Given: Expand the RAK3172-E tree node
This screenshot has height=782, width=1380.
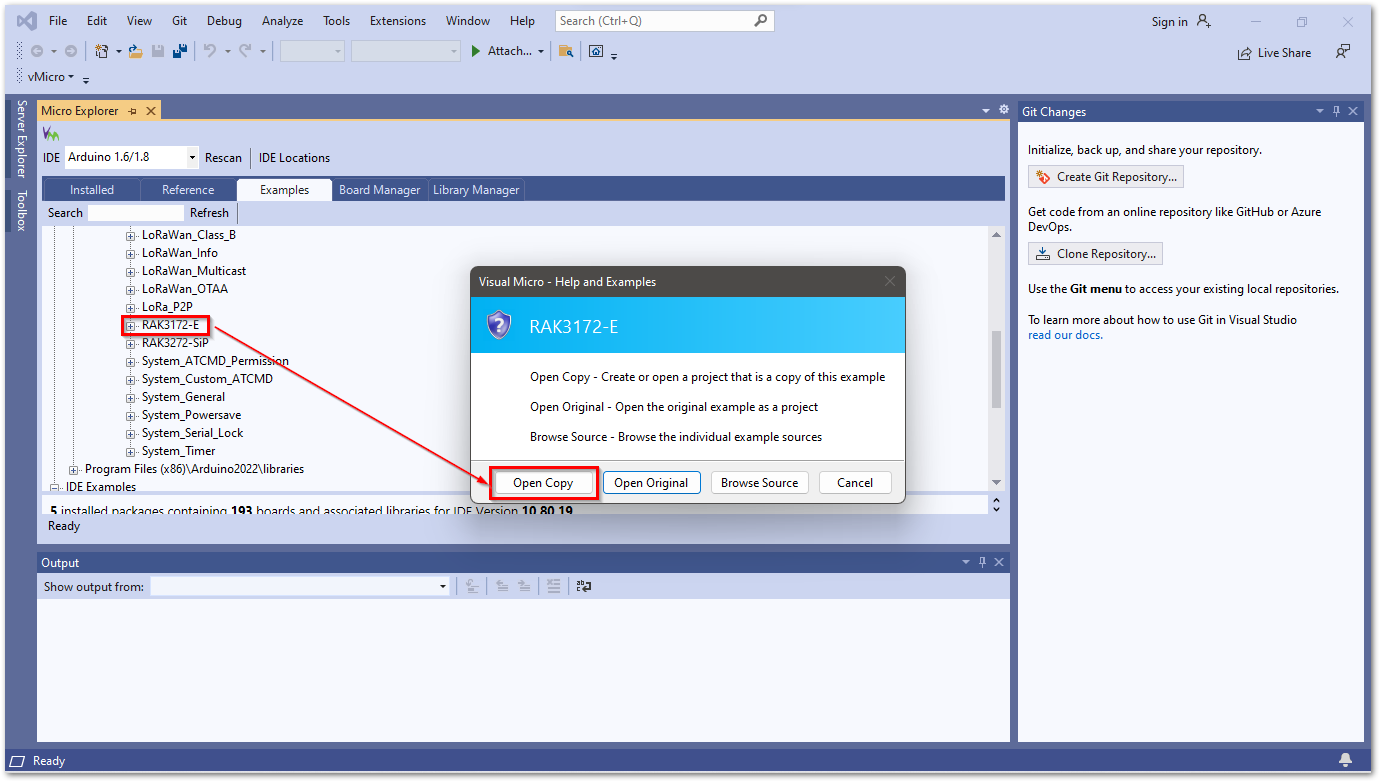Looking at the screenshot, I should click(x=130, y=325).
